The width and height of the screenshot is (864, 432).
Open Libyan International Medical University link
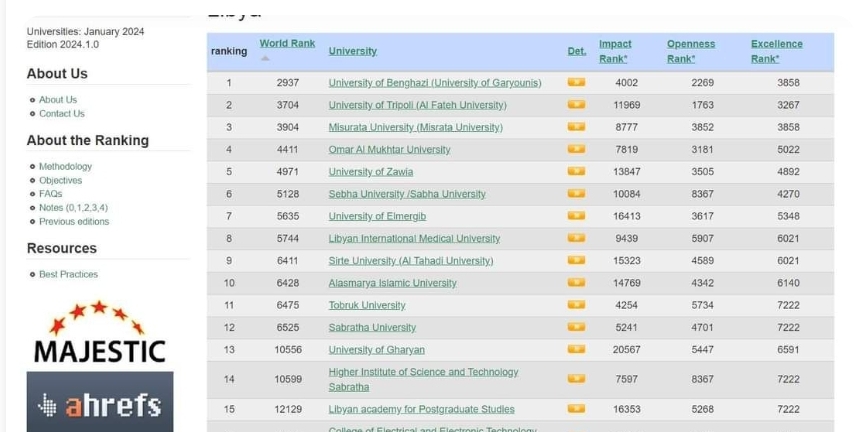(414, 239)
